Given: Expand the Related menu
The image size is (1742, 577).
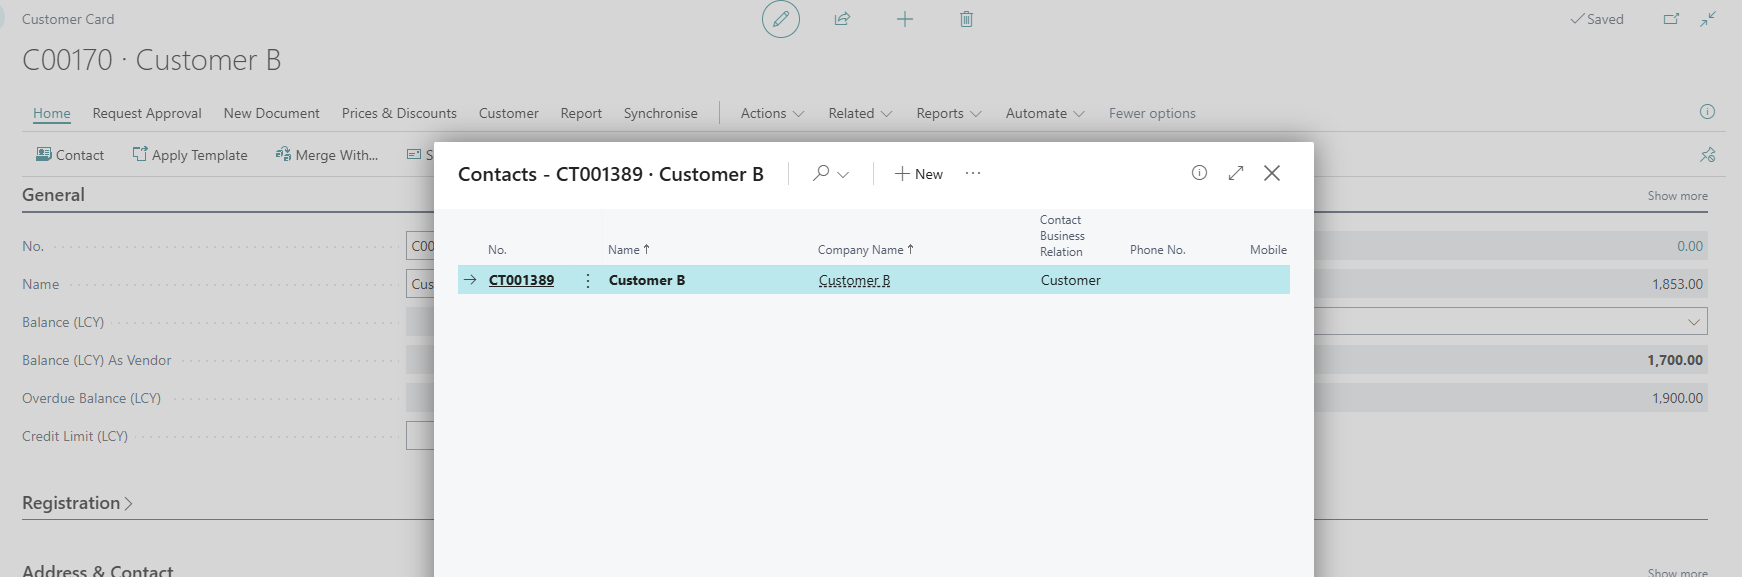Looking at the screenshot, I should coord(859,114).
